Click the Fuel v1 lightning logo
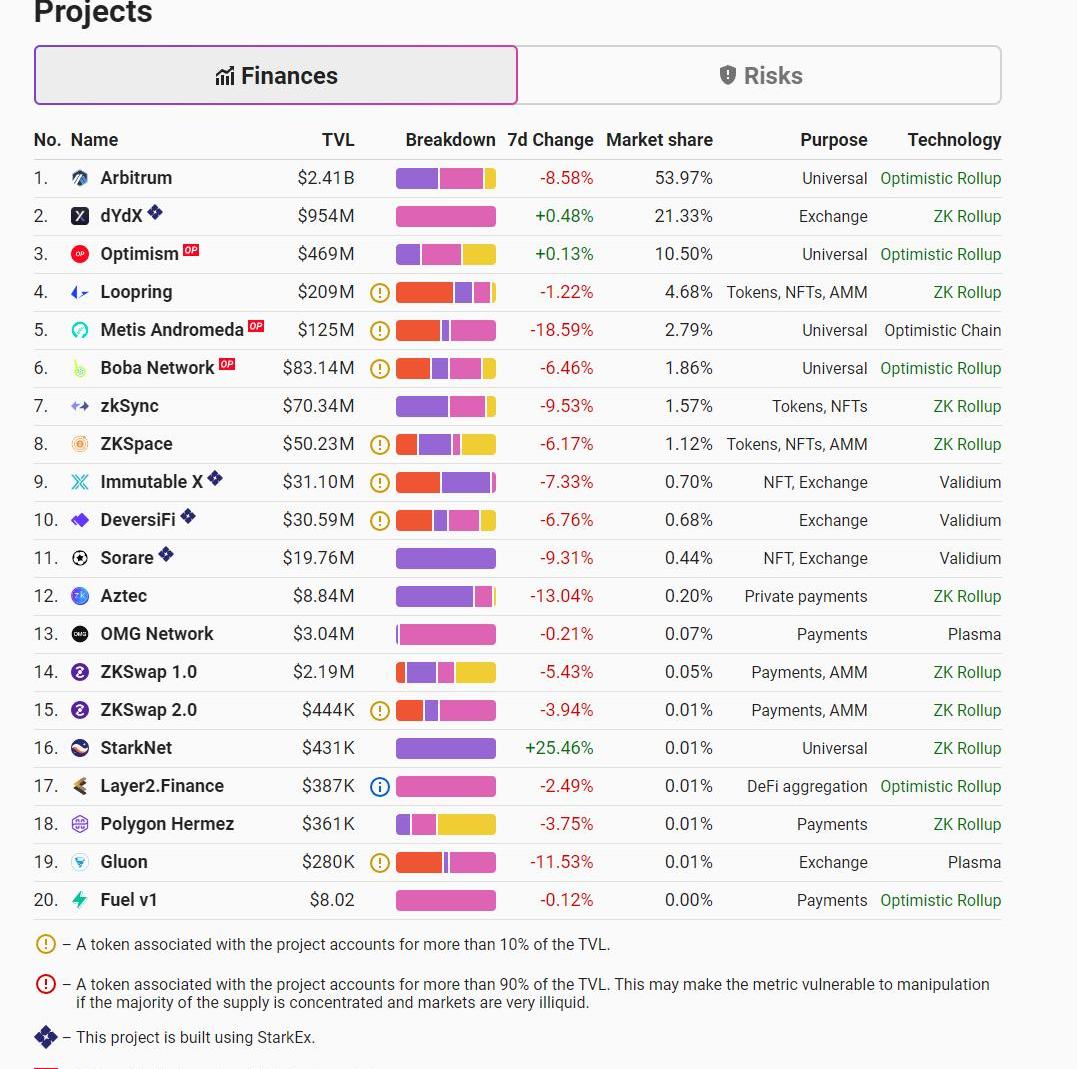Screen dimensions: 1077x1069 (x=80, y=900)
